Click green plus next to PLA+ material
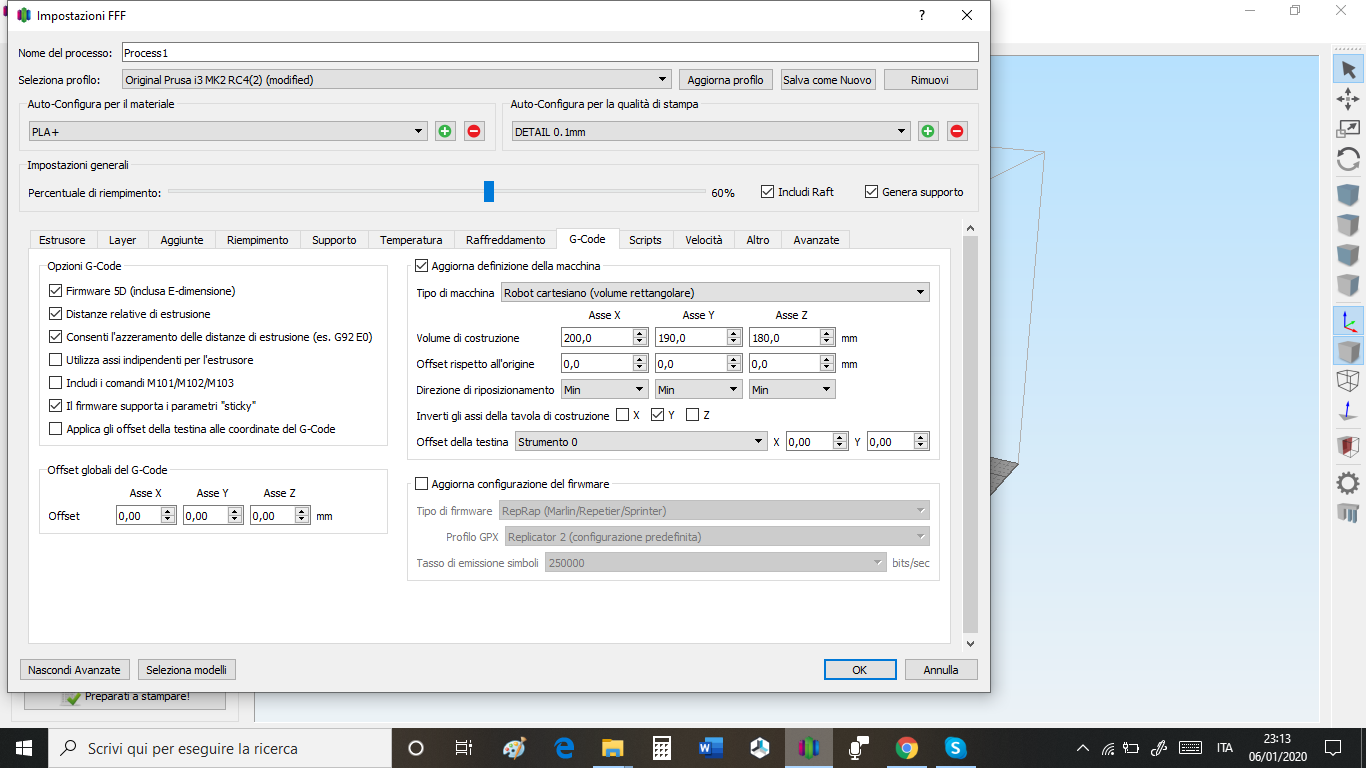The width and height of the screenshot is (1366, 768). pos(445,131)
